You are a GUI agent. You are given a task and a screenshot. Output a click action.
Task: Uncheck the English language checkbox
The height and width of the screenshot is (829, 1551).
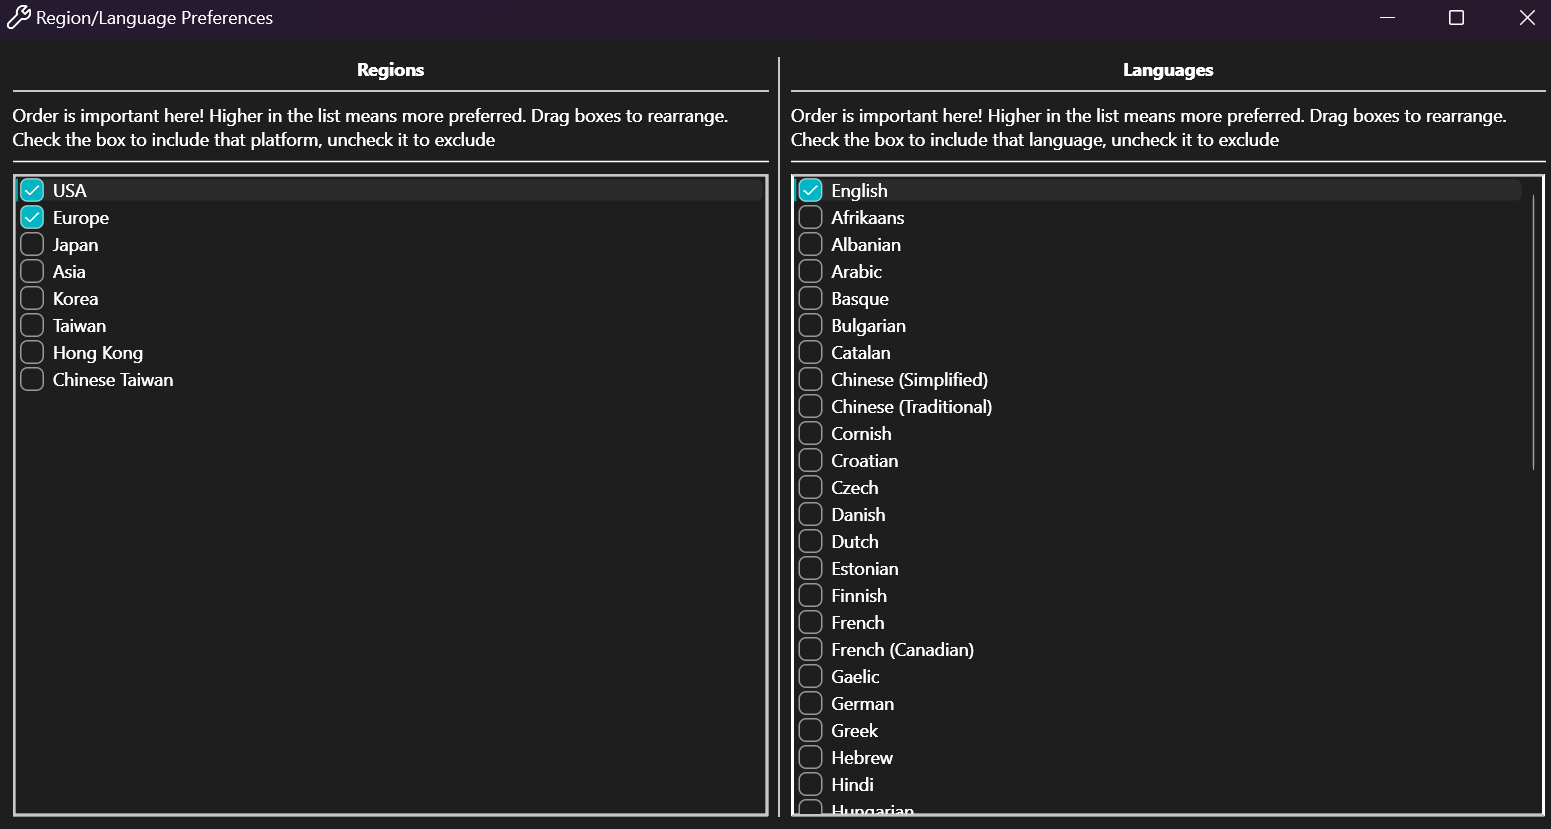(x=810, y=190)
